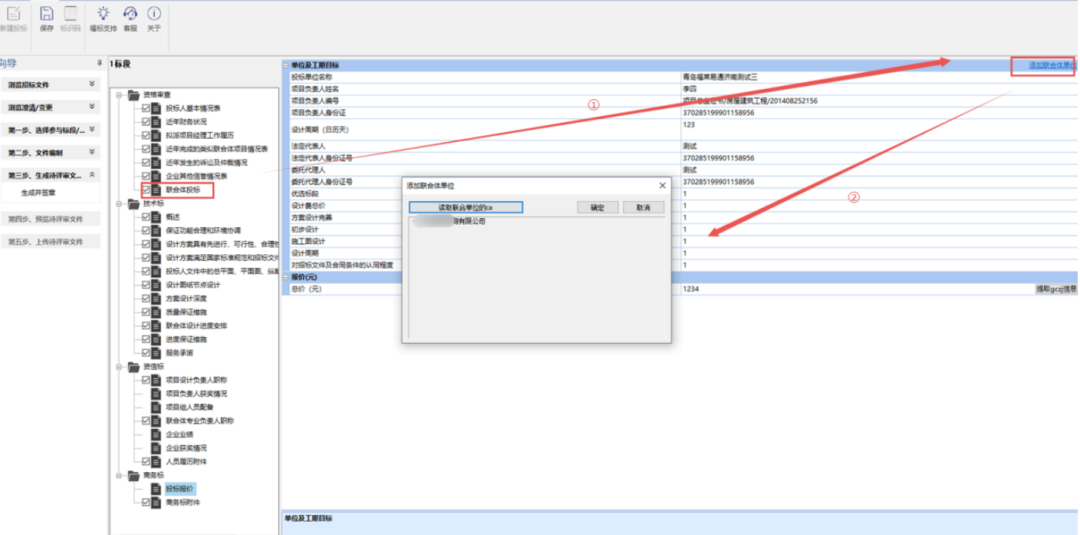Toggle checkbox for 商务标附件
The width and height of the screenshot is (1080, 535).
coord(145,503)
